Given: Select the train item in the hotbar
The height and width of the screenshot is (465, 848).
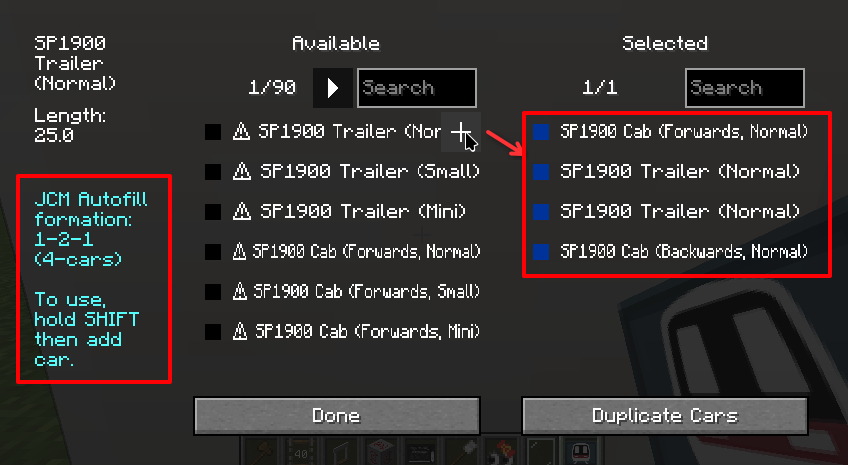Looking at the screenshot, I should [x=580, y=451].
